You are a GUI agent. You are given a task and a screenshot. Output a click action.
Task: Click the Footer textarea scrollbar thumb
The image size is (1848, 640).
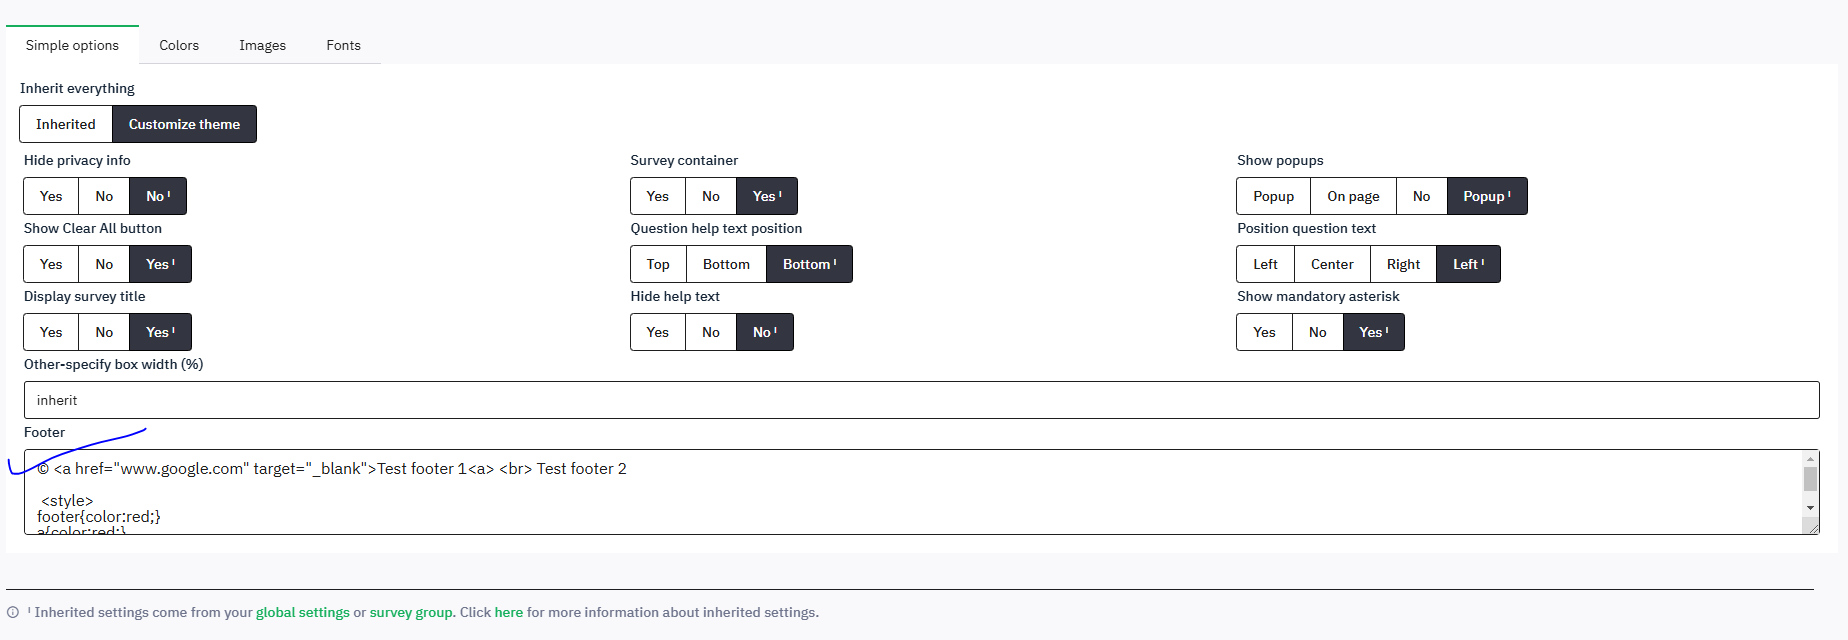(x=1810, y=479)
